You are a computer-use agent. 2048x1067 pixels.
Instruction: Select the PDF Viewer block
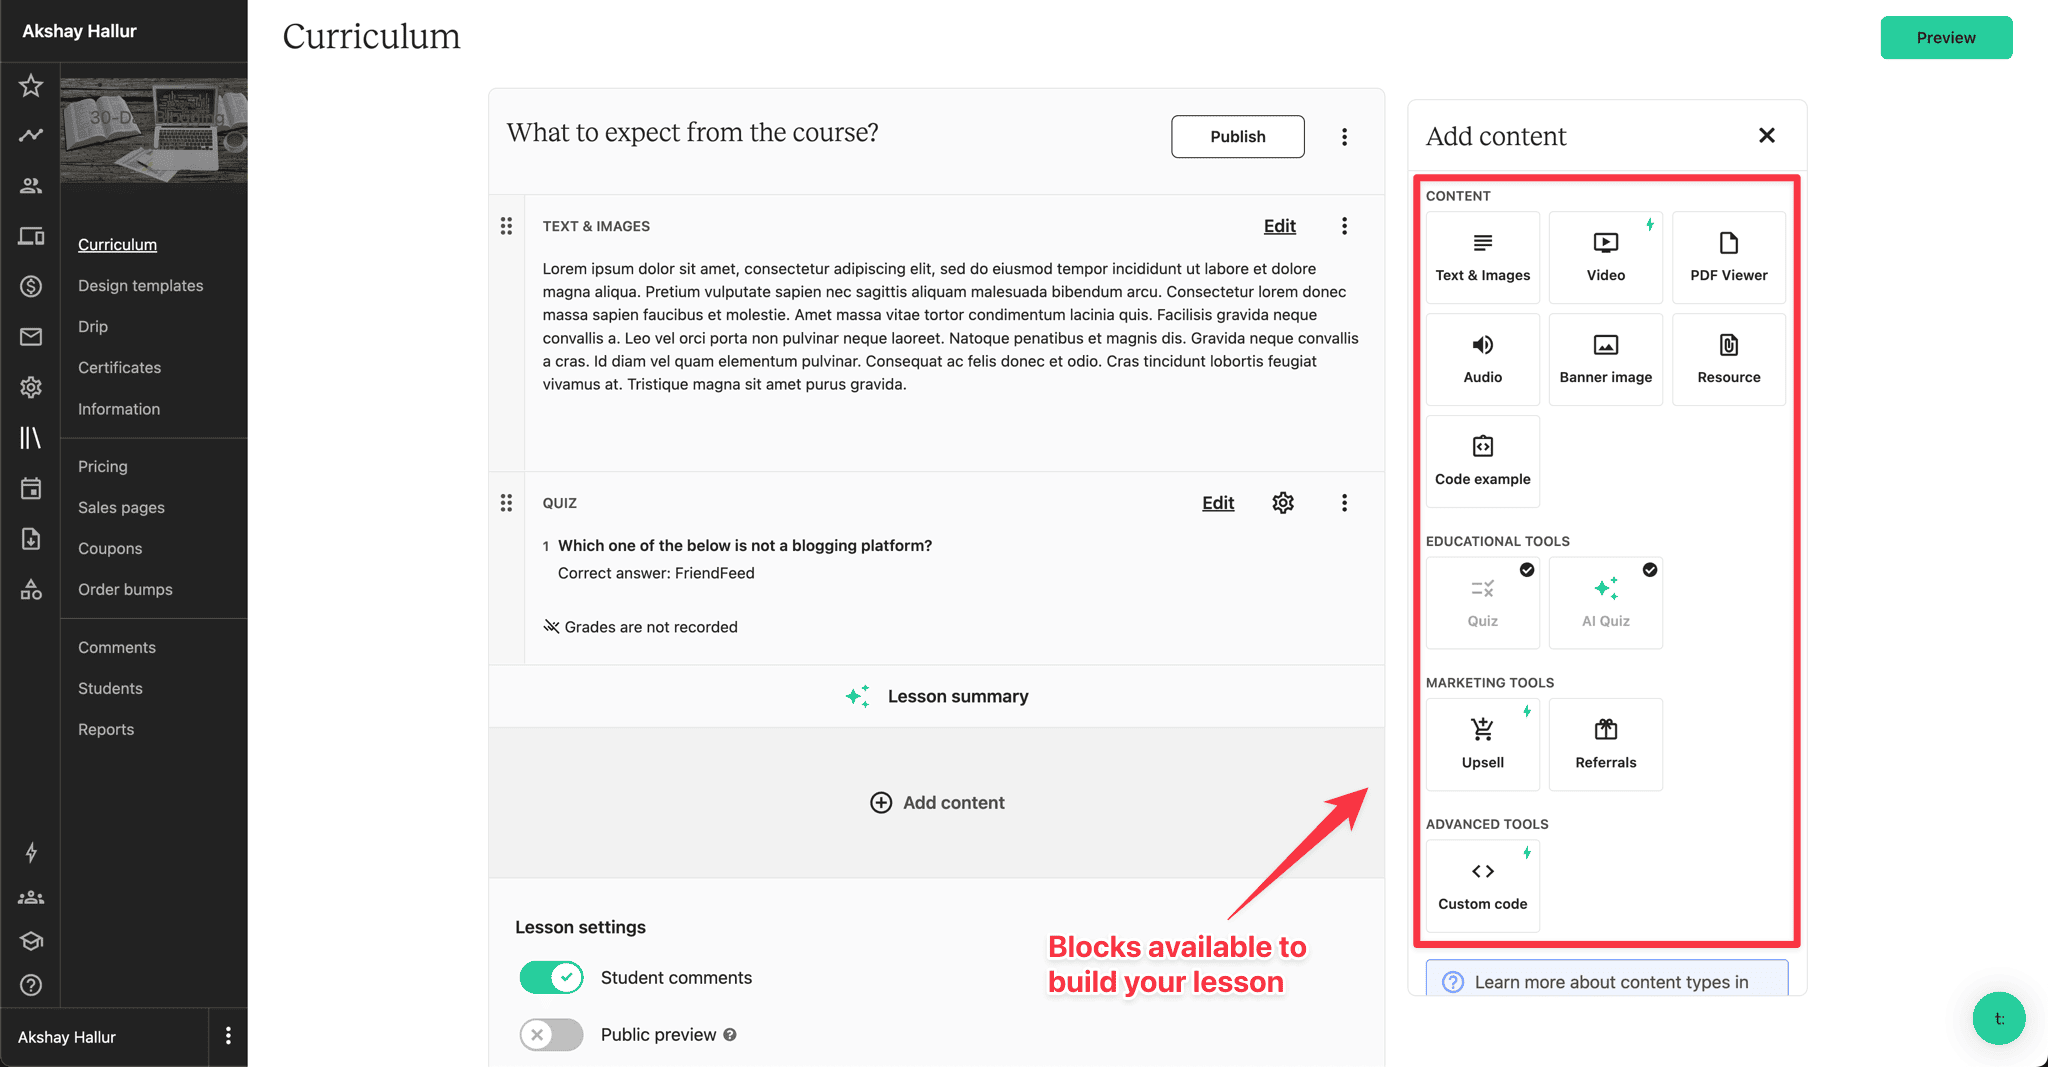tap(1728, 257)
